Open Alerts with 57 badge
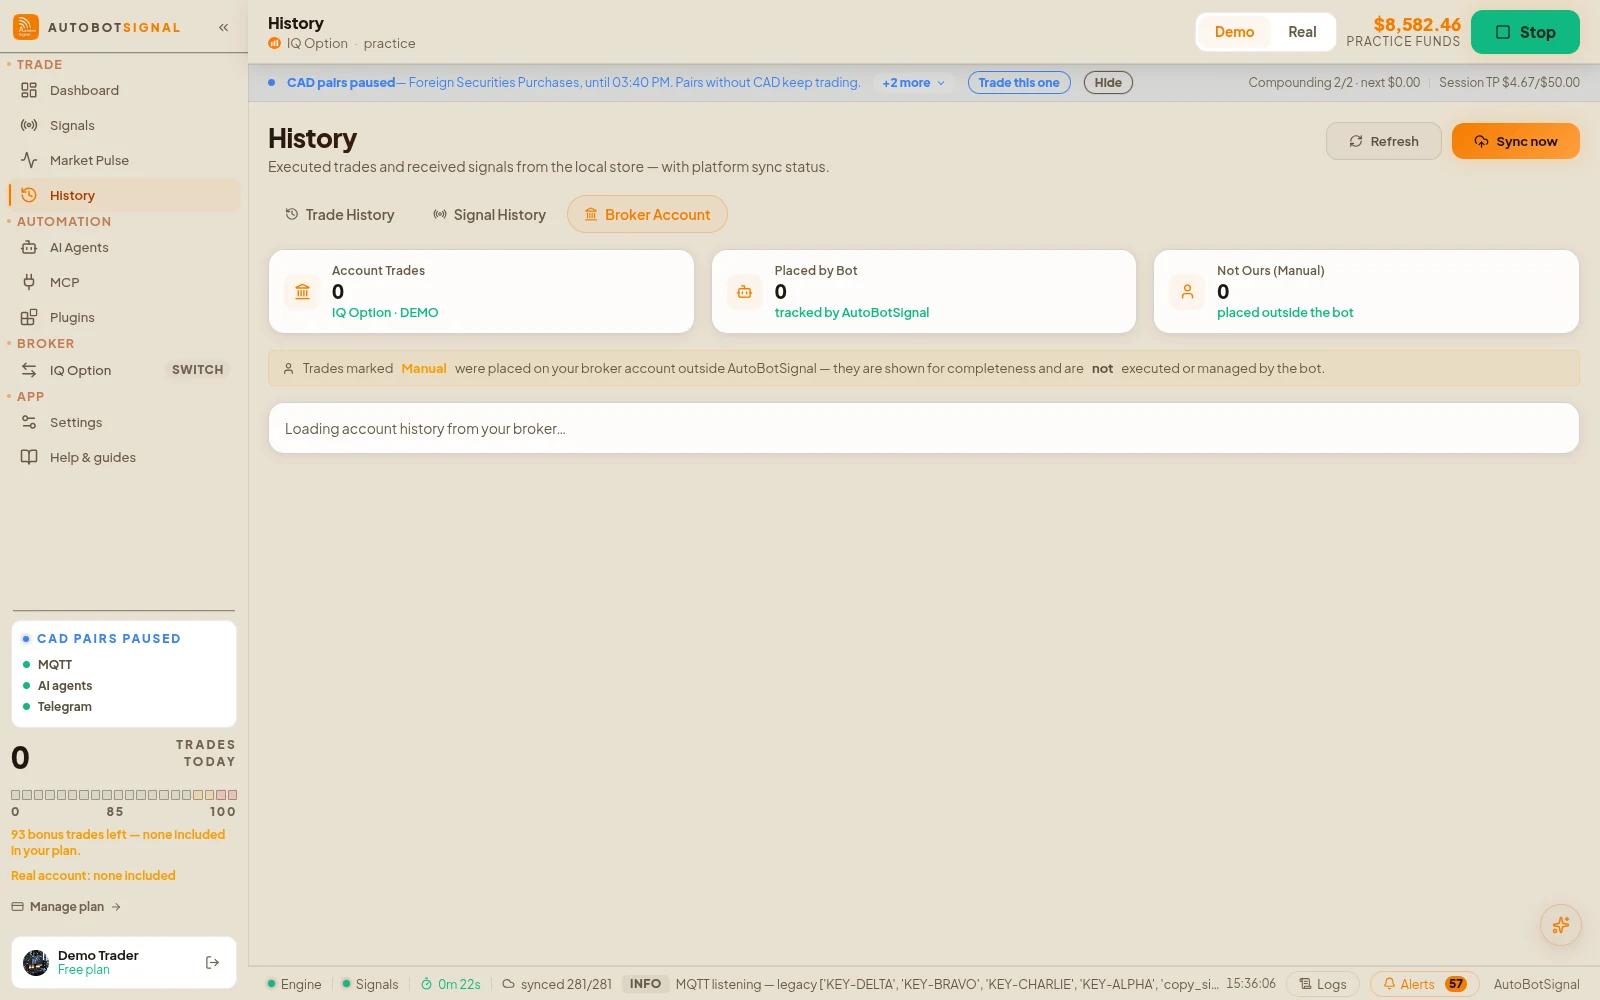 point(1425,984)
